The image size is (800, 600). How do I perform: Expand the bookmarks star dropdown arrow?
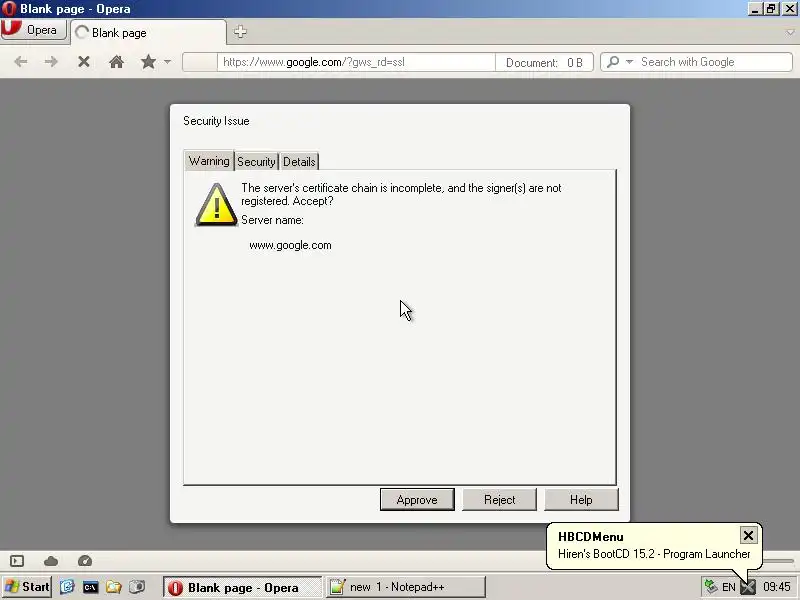pos(167,62)
